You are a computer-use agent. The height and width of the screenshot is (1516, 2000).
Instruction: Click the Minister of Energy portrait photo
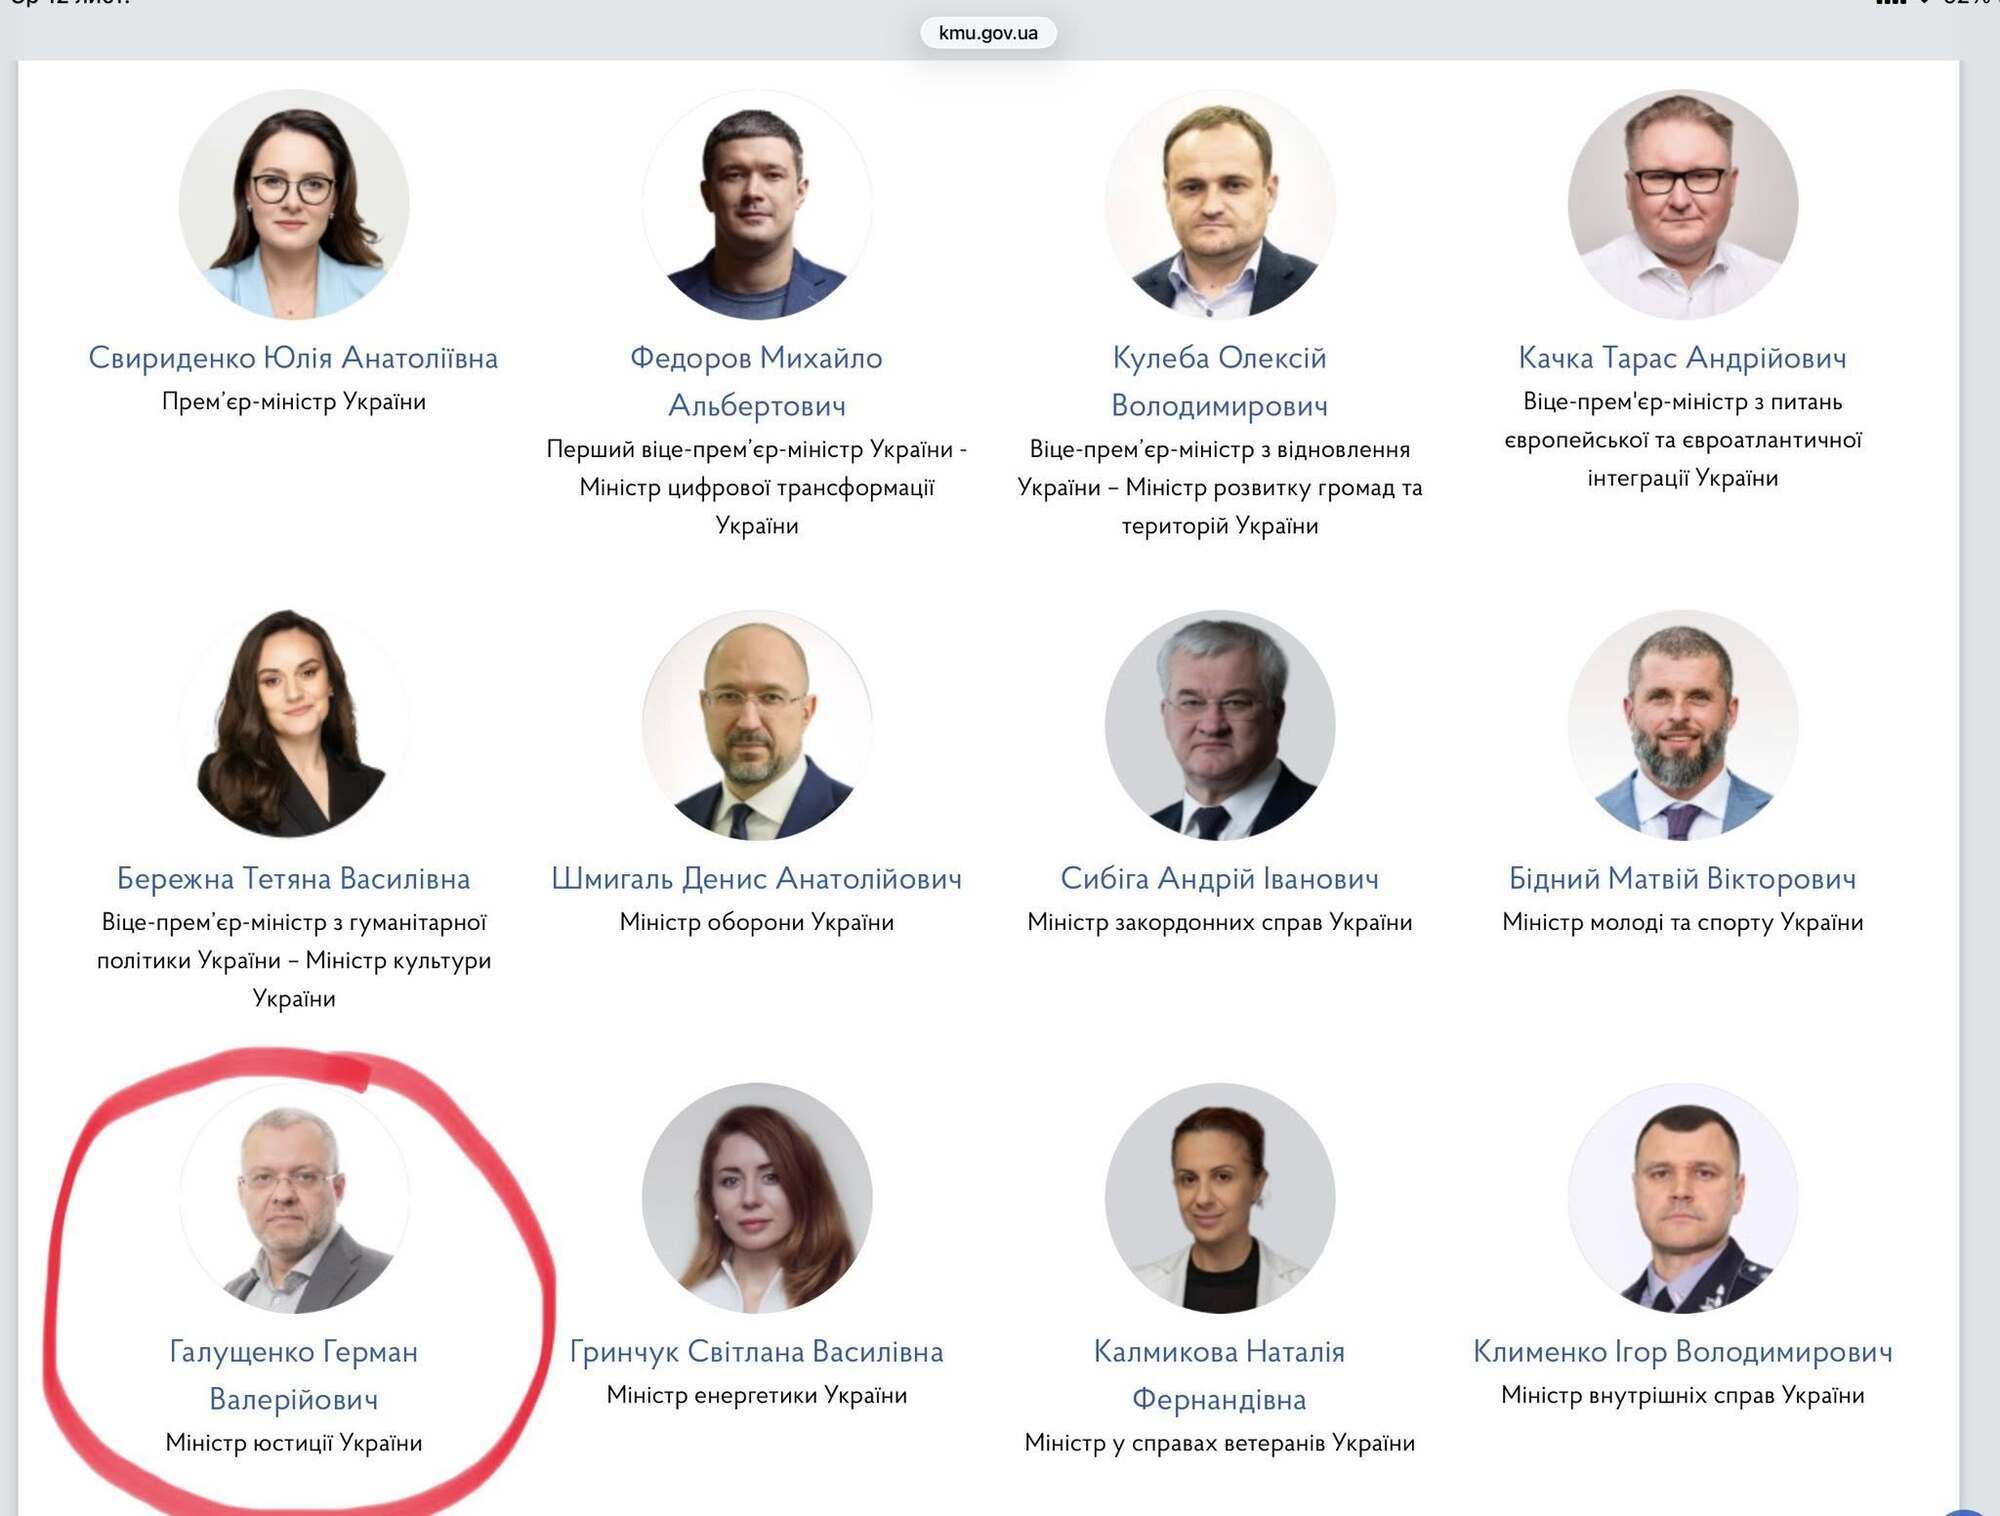point(756,1198)
